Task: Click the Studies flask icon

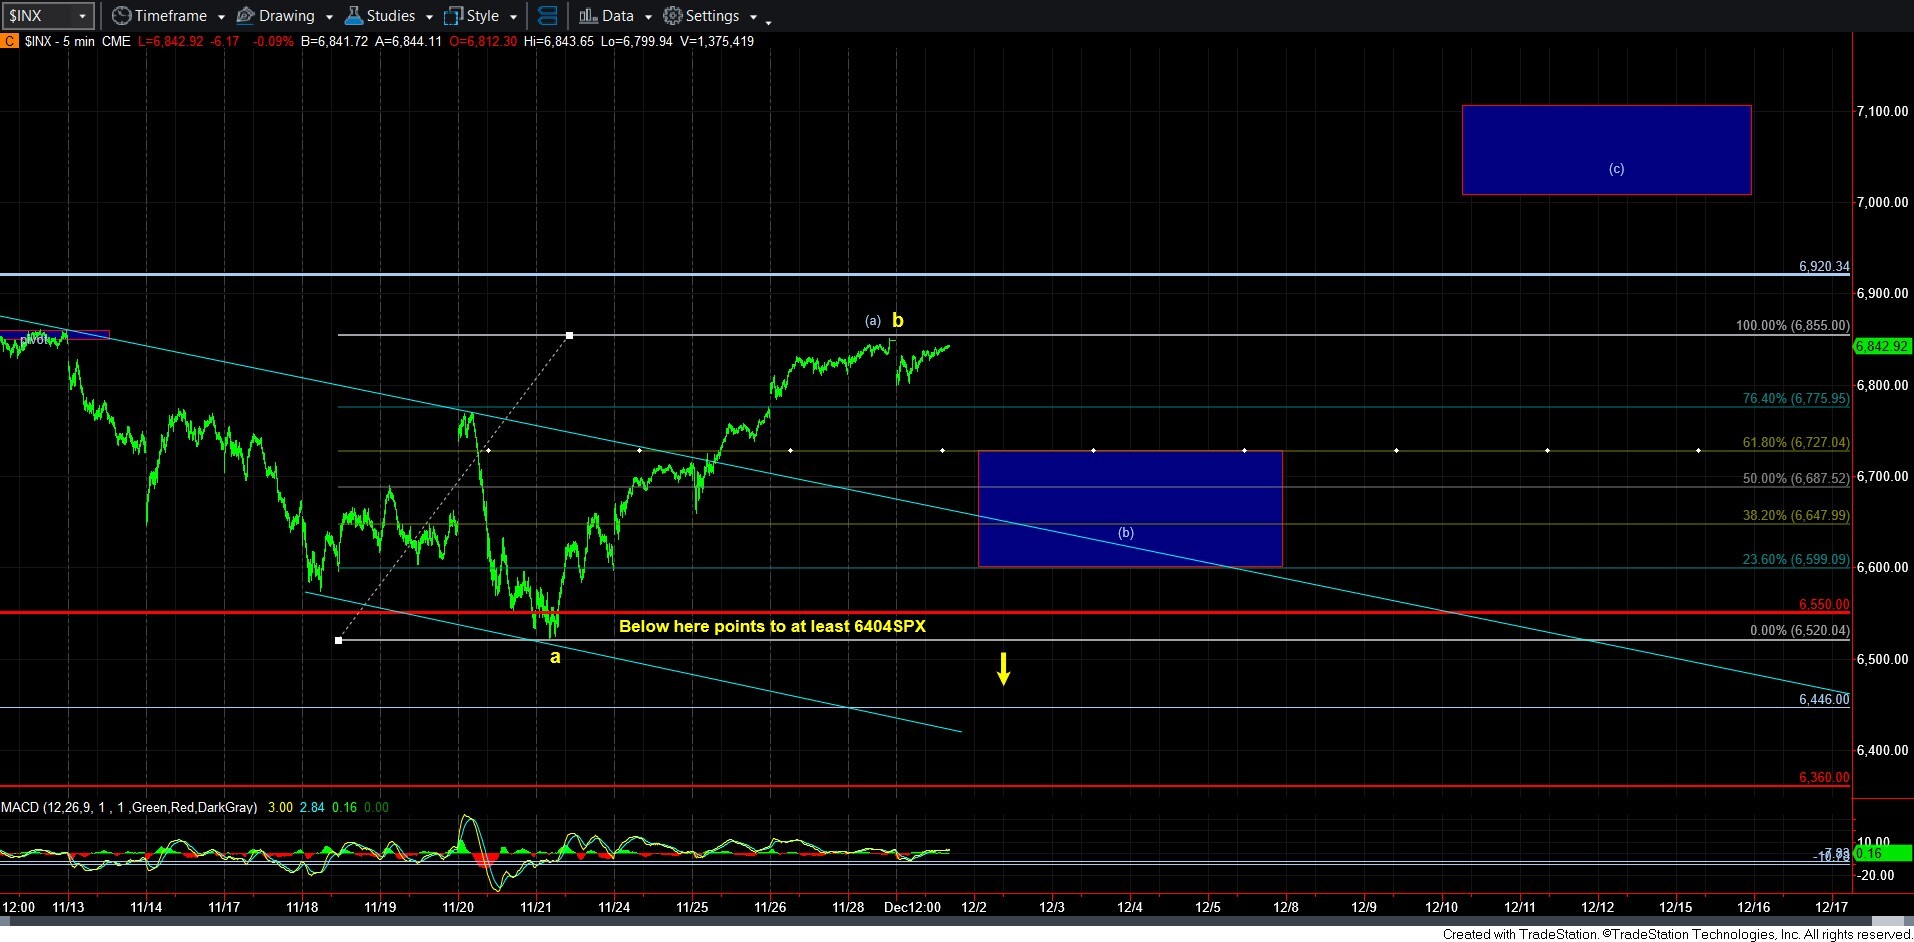Action: click(x=353, y=16)
